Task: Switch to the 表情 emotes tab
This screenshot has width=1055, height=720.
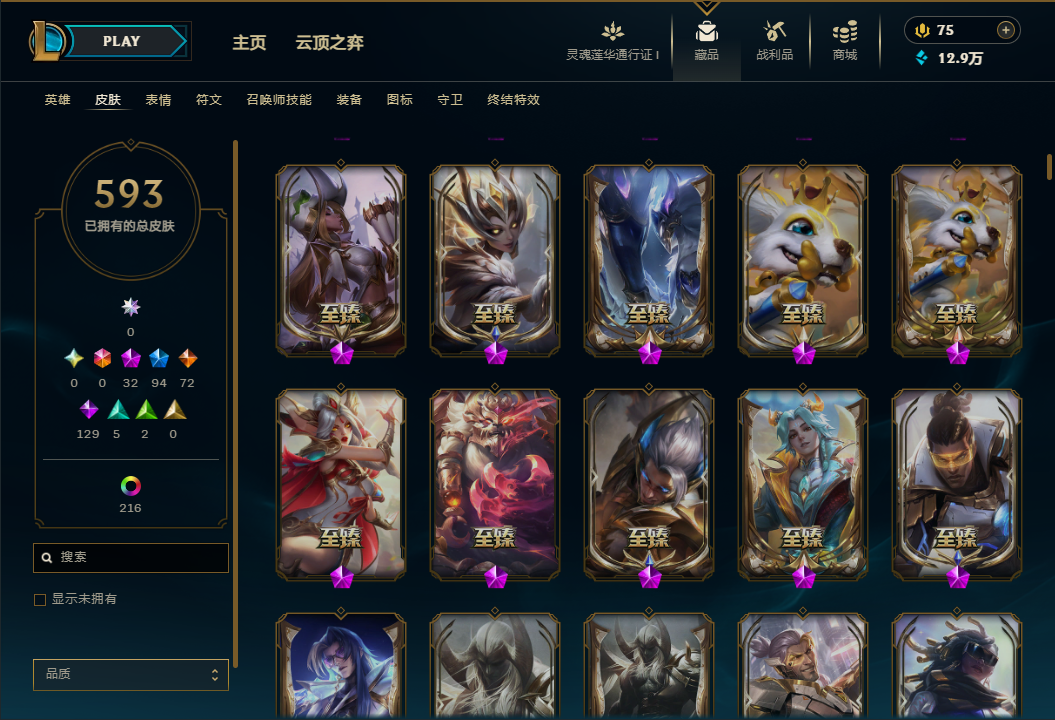Action: point(158,100)
